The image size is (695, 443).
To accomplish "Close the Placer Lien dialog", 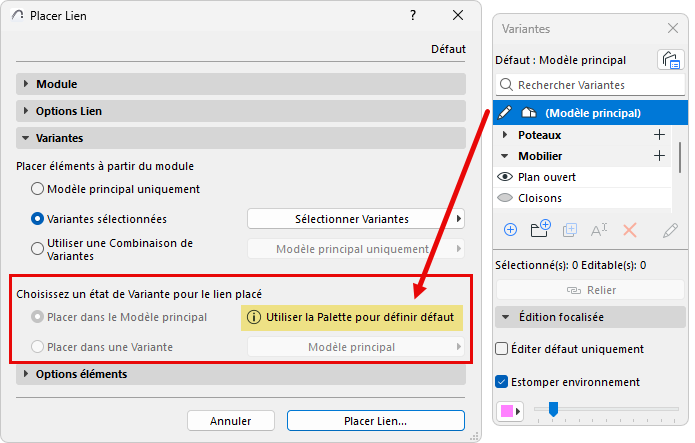I will 458,16.
